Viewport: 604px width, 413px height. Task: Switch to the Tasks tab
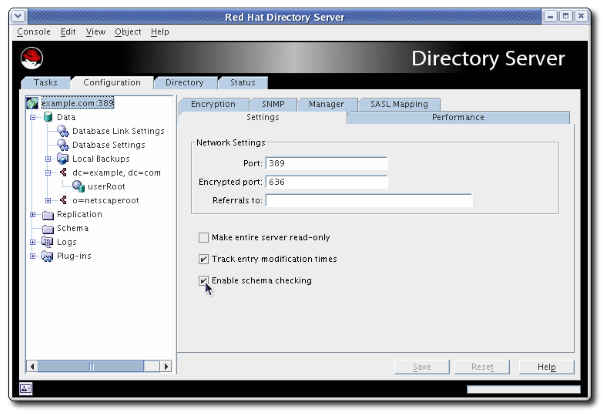[x=45, y=82]
